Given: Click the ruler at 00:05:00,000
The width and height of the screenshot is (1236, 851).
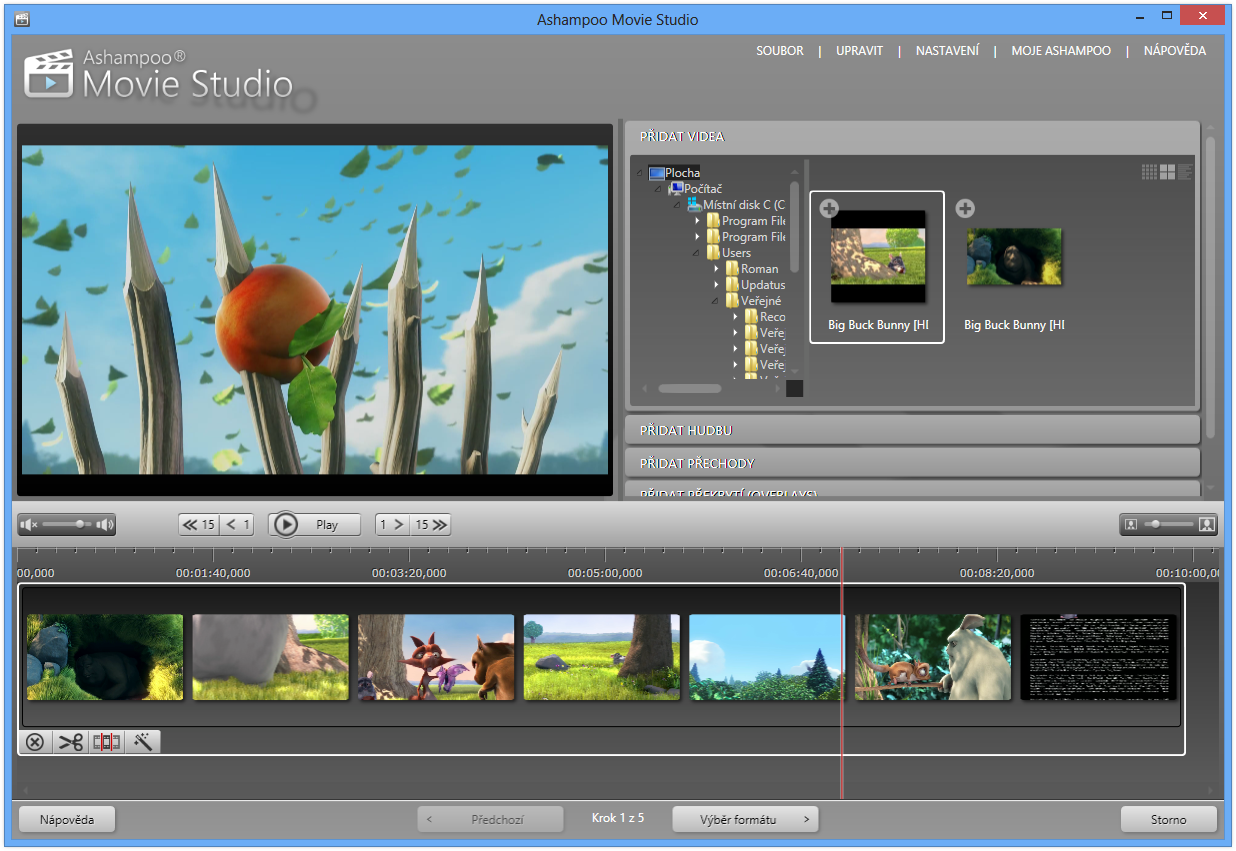Looking at the screenshot, I should pyautogui.click(x=605, y=574).
